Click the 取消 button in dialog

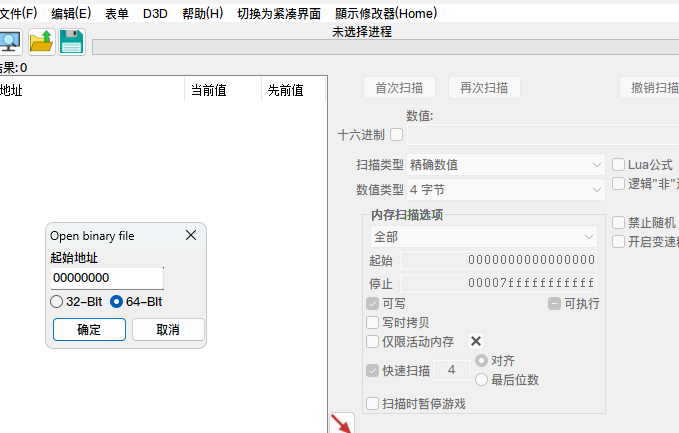pos(168,330)
